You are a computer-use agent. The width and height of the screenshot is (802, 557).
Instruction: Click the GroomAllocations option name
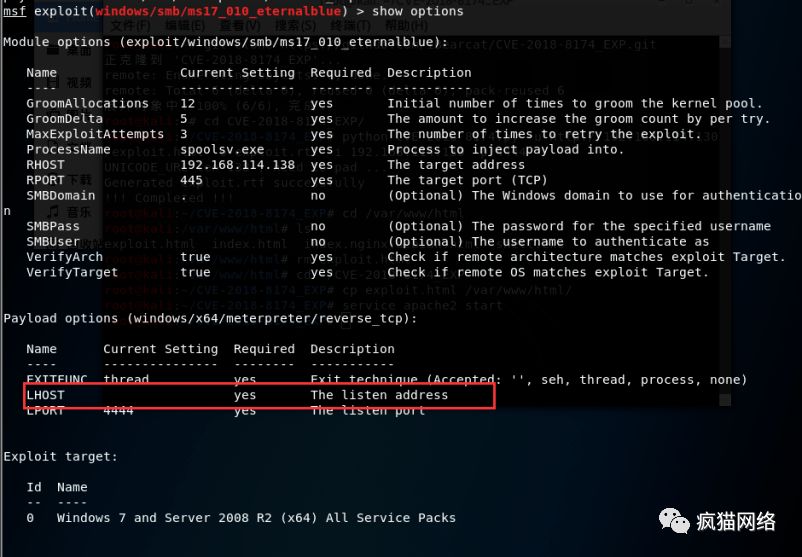(87, 103)
